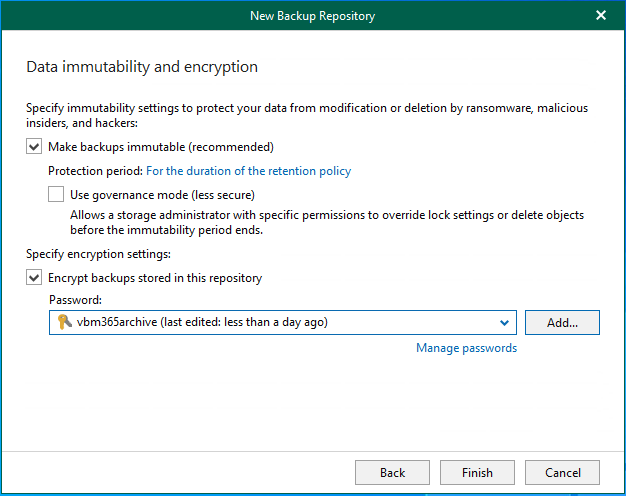Click the Password: field label
626x496 pixels.
pos(74,299)
